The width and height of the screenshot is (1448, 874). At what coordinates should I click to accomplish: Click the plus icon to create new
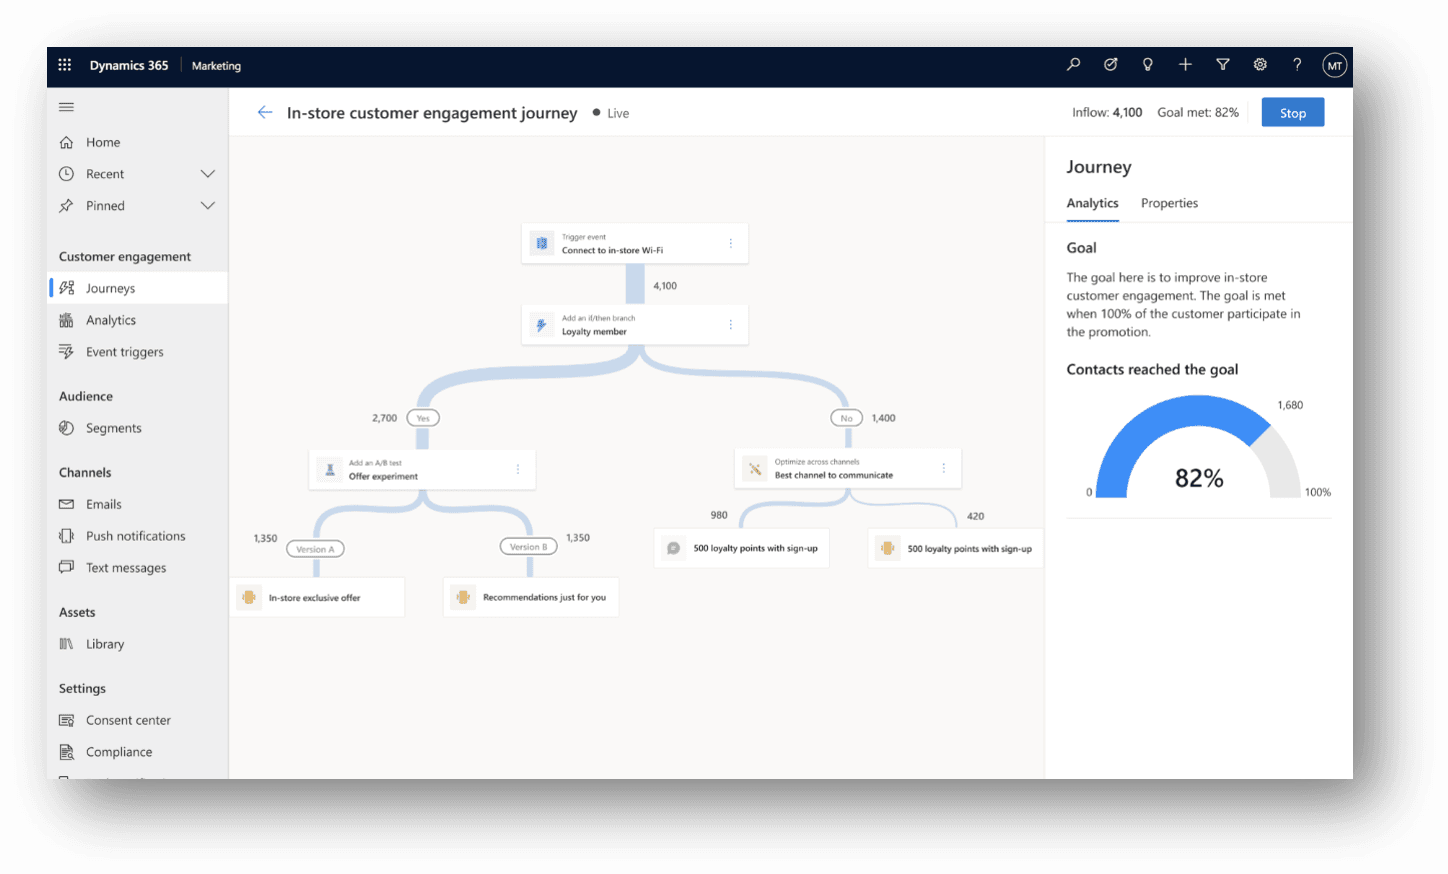click(x=1185, y=65)
